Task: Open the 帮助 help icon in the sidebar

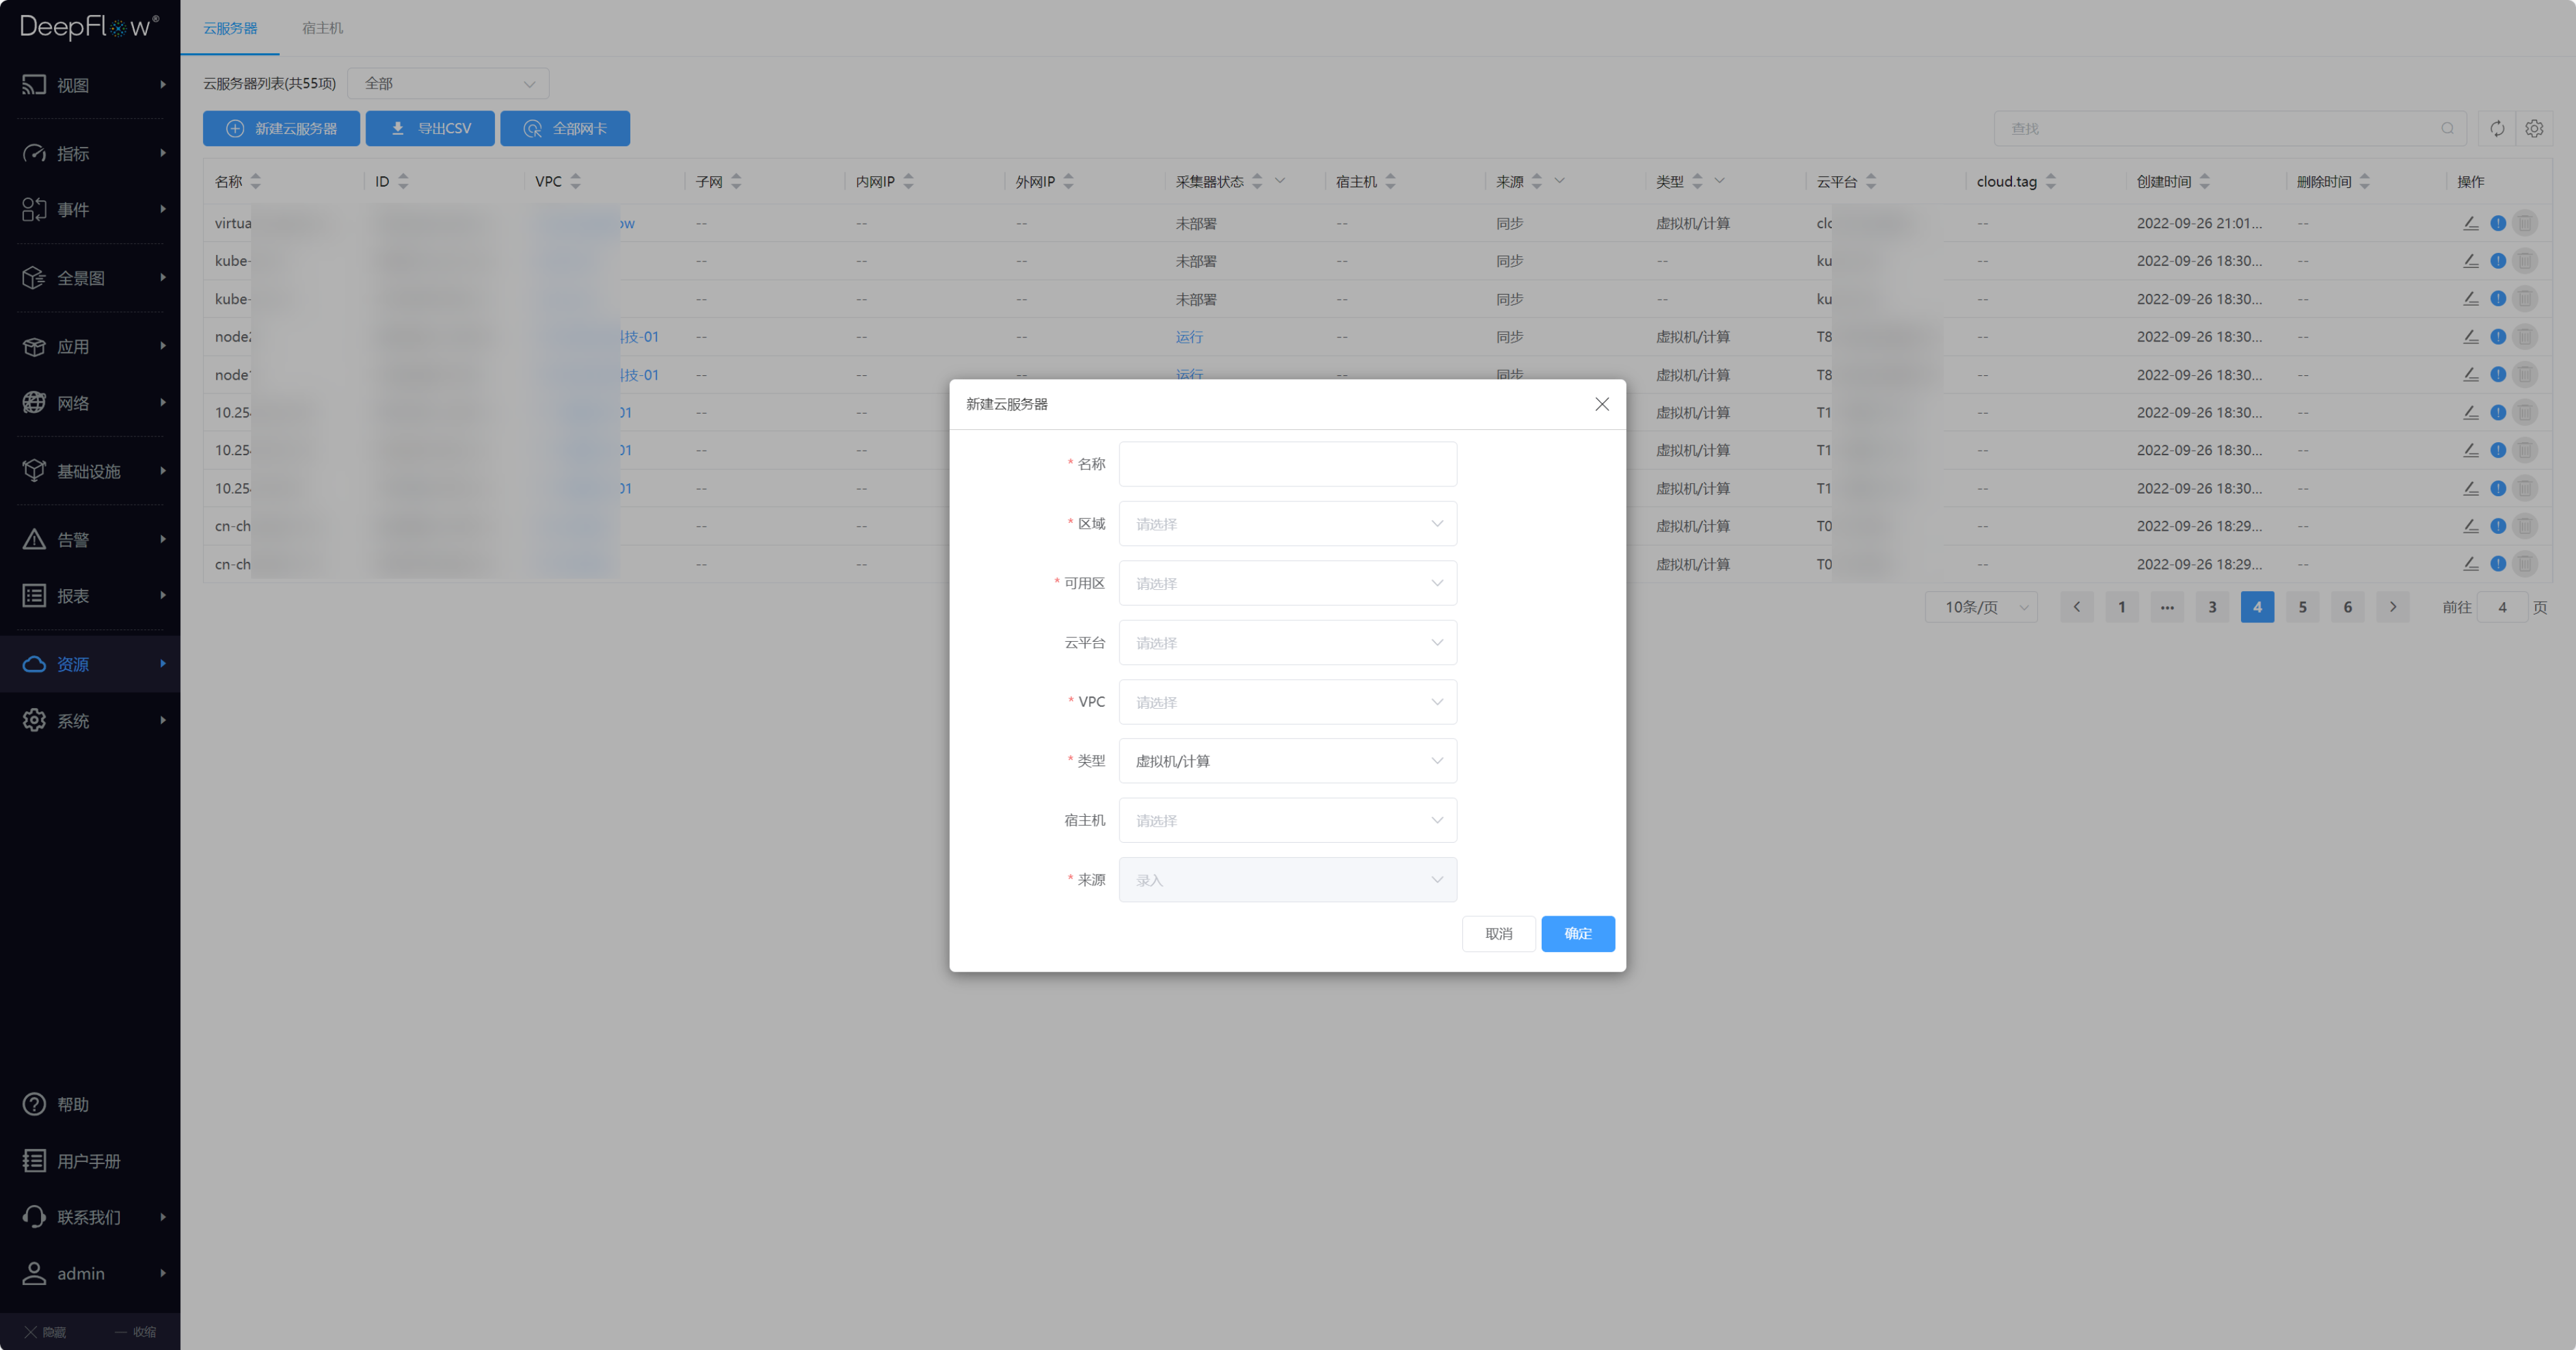Action: 34,1104
